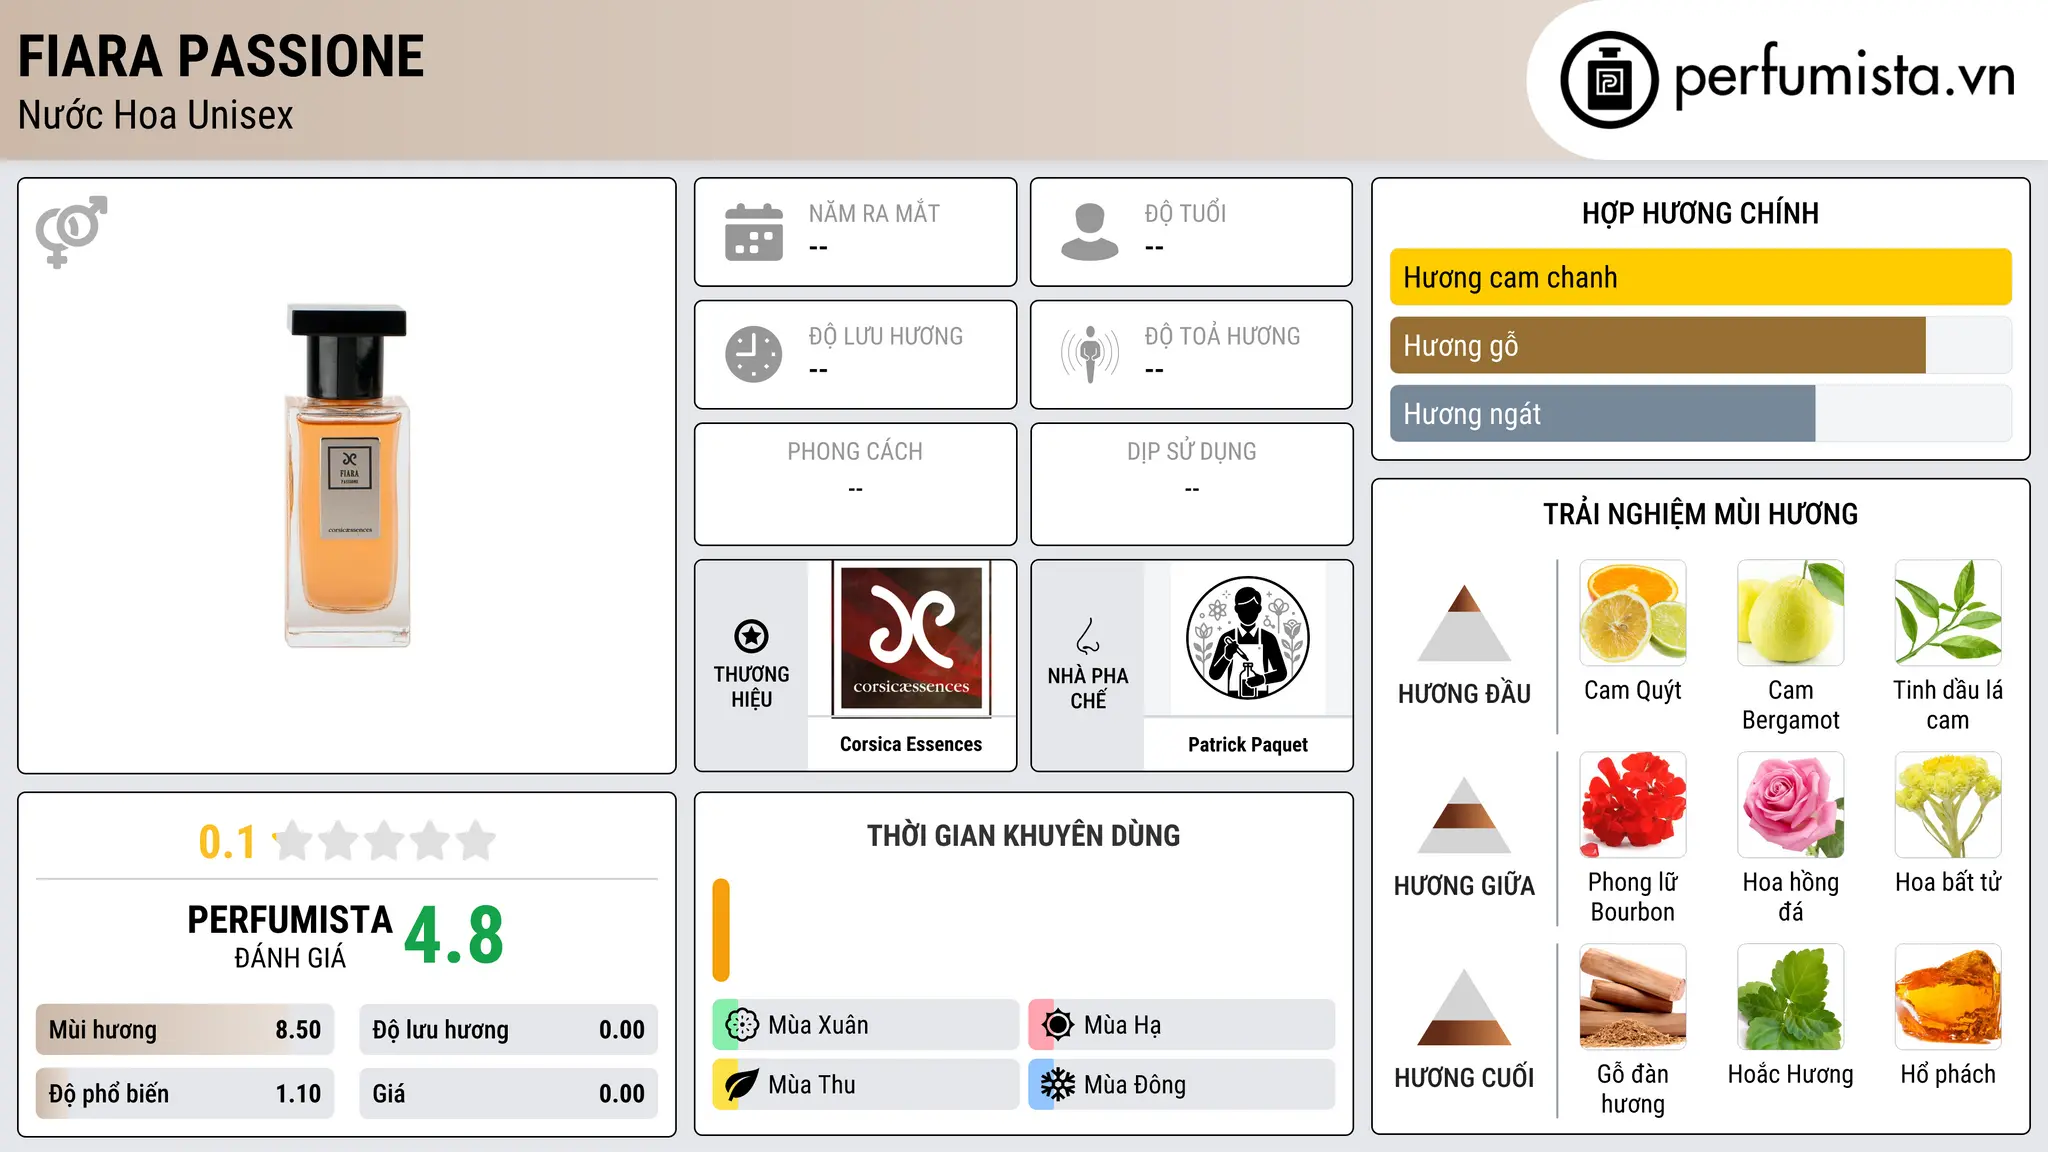Image resolution: width=2048 pixels, height=1152 pixels.
Task: Click the Cam Quýt citrus image
Action: (1633, 613)
